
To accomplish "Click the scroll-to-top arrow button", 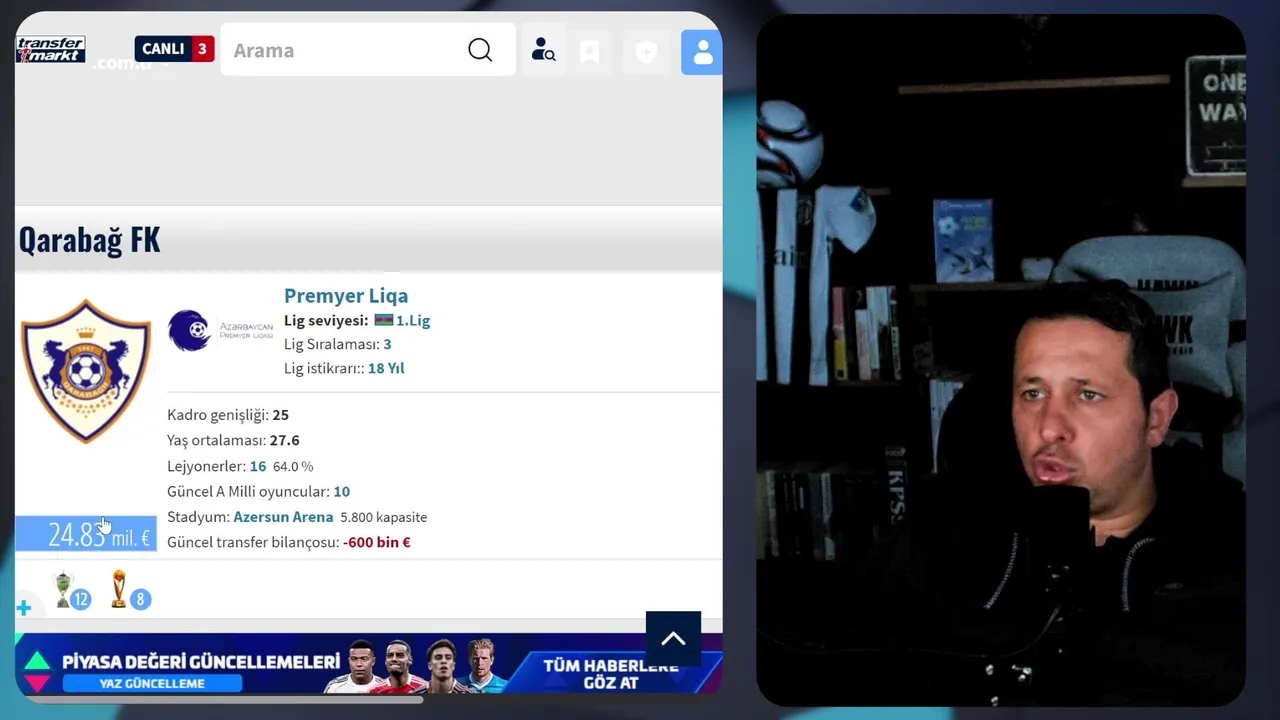I will pos(673,639).
